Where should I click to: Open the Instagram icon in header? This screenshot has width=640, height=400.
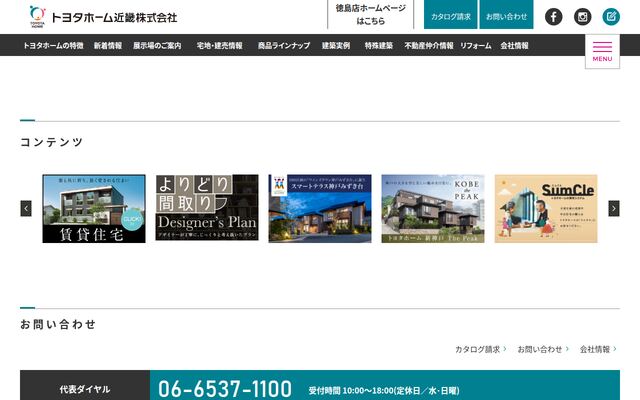(x=582, y=17)
